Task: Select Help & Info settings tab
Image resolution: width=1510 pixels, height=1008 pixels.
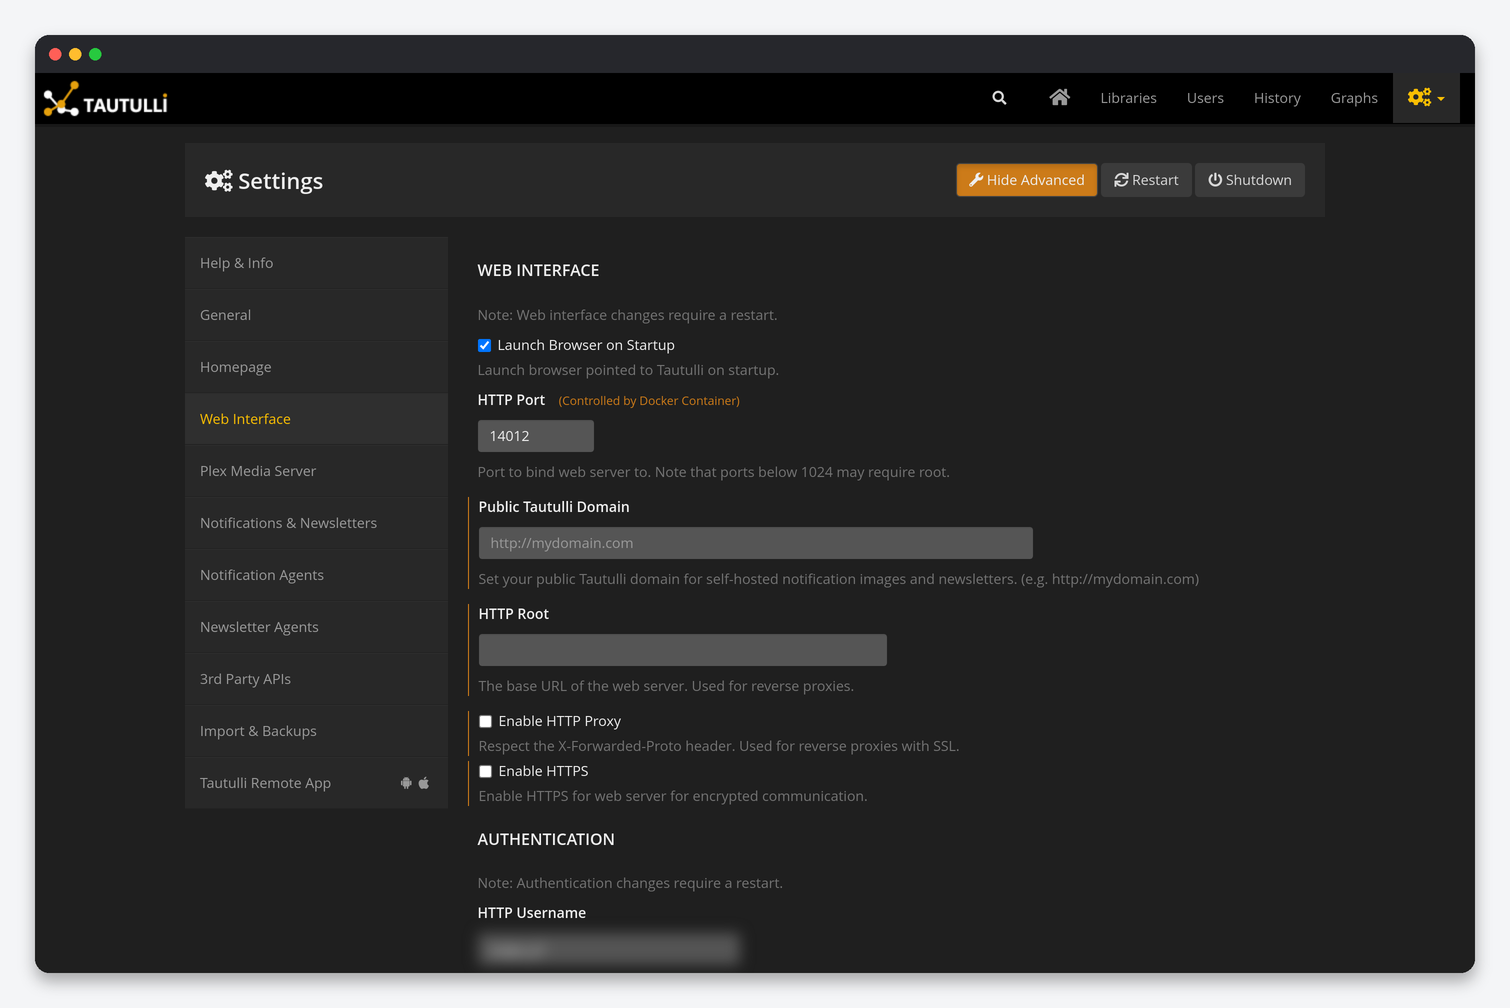Action: pyautogui.click(x=316, y=263)
